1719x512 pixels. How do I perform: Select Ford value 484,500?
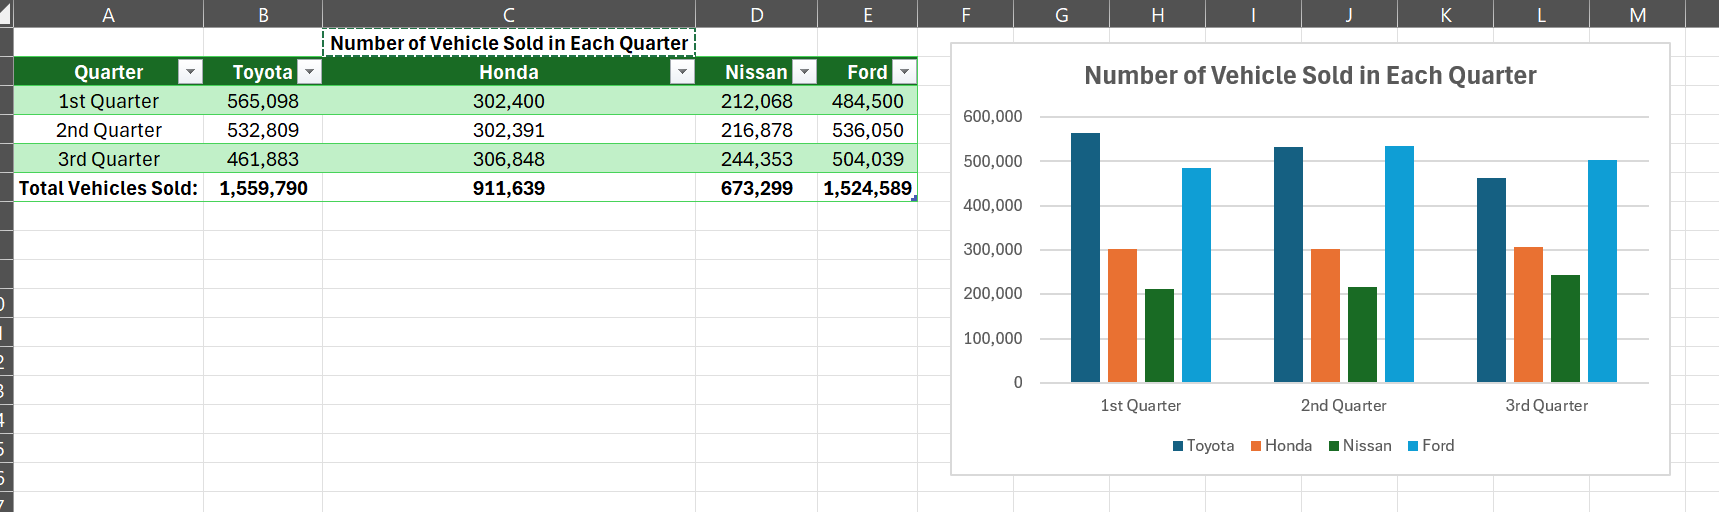868,101
